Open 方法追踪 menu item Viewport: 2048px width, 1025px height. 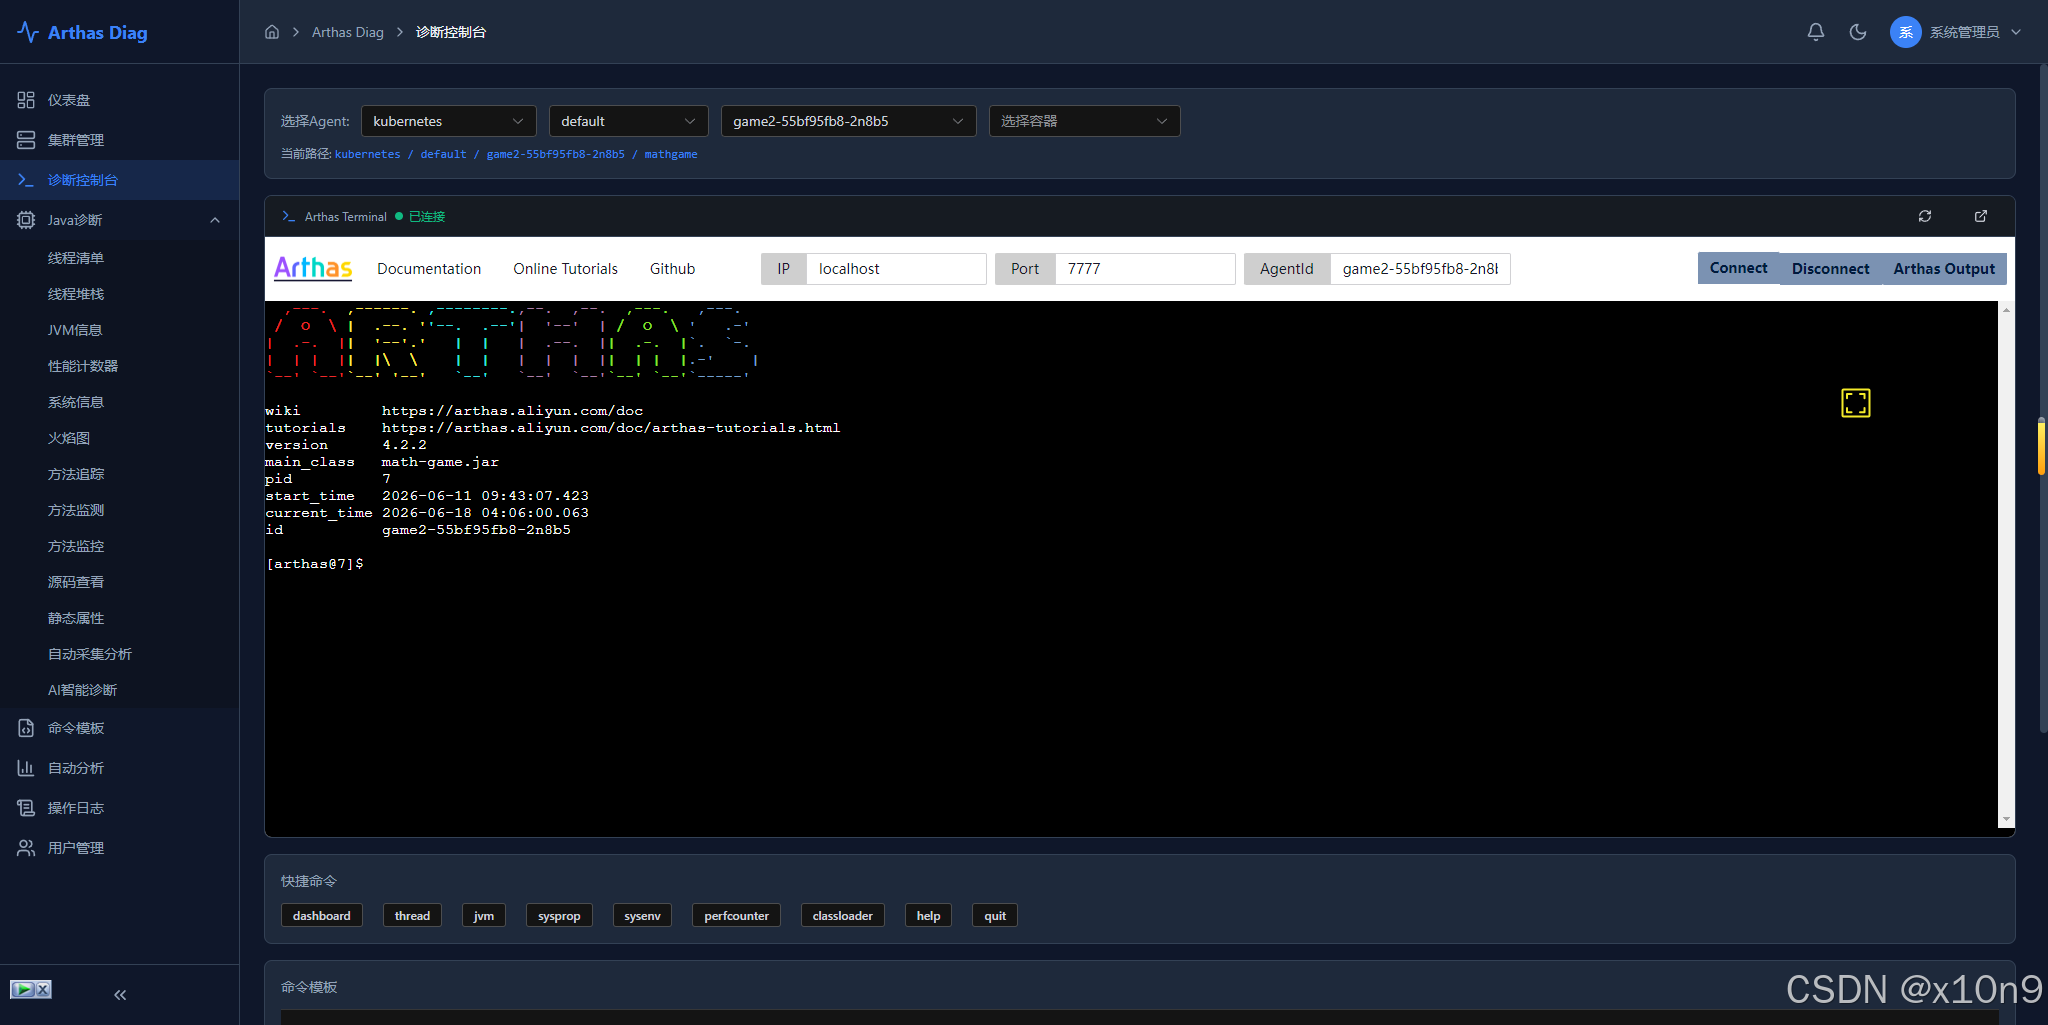(x=76, y=474)
